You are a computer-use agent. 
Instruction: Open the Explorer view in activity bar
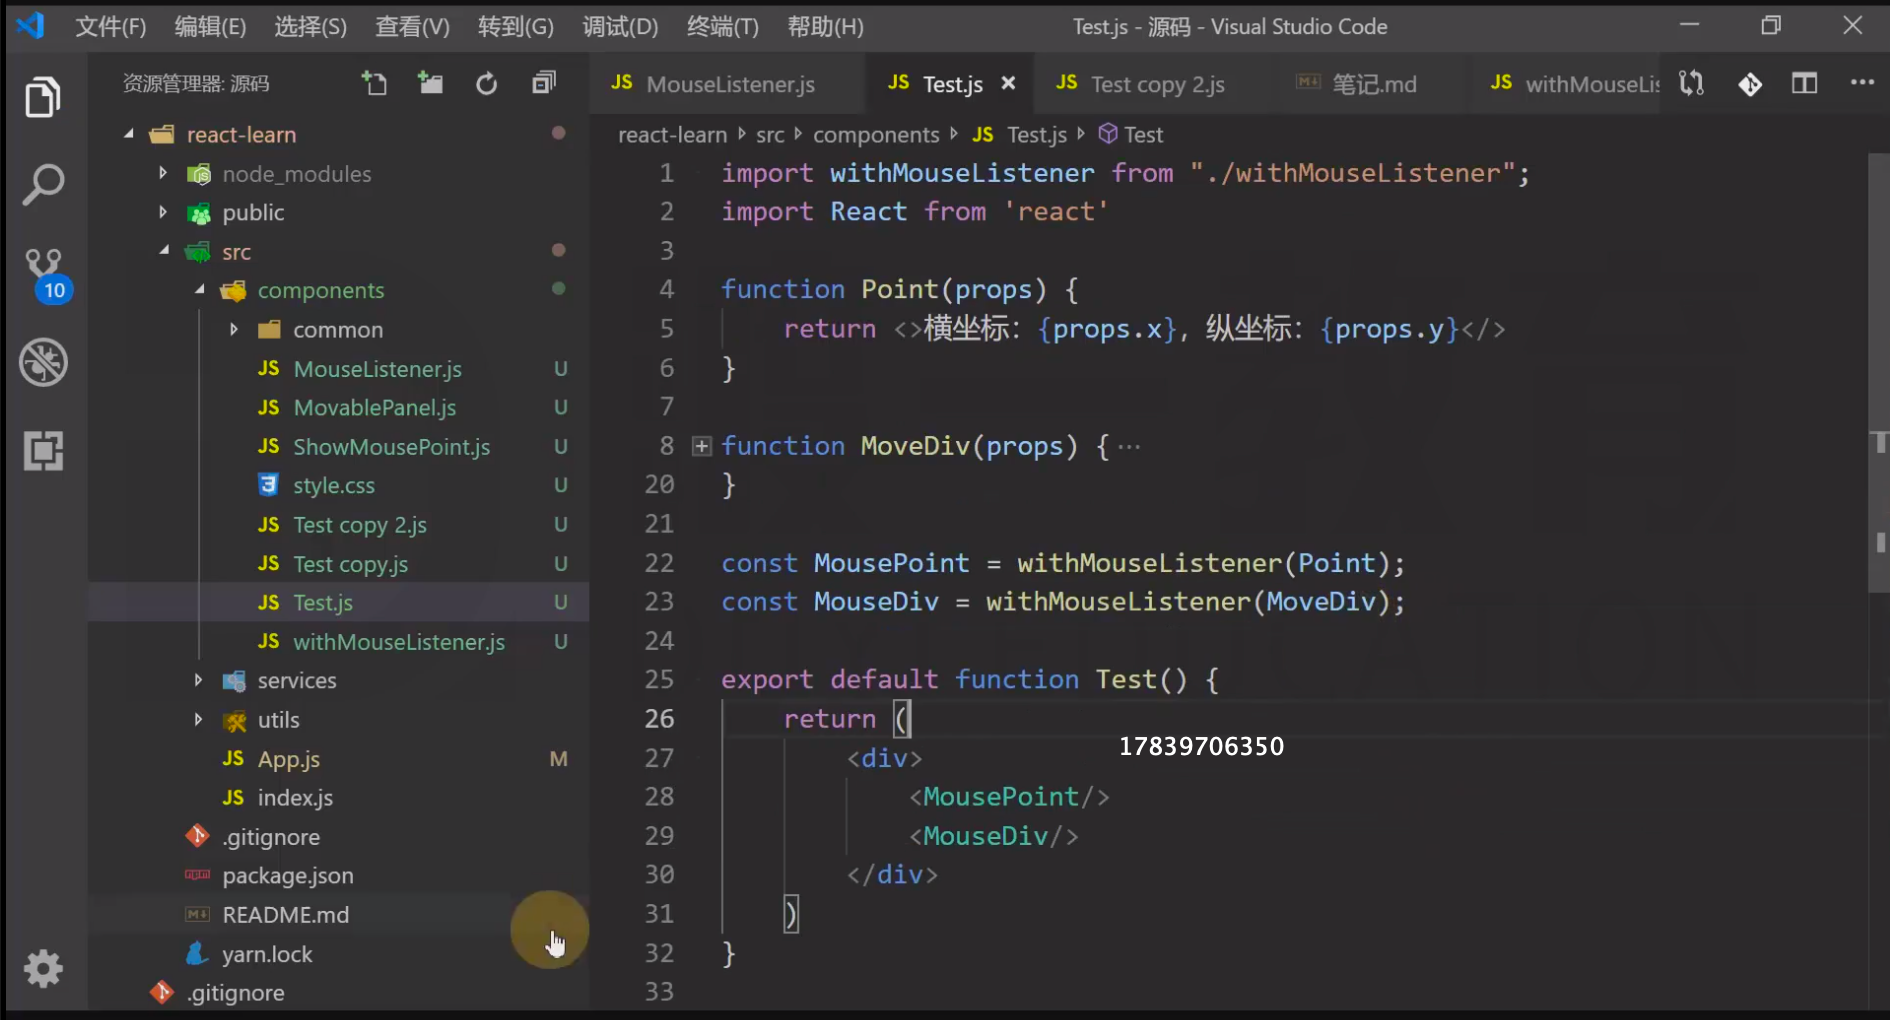43,97
